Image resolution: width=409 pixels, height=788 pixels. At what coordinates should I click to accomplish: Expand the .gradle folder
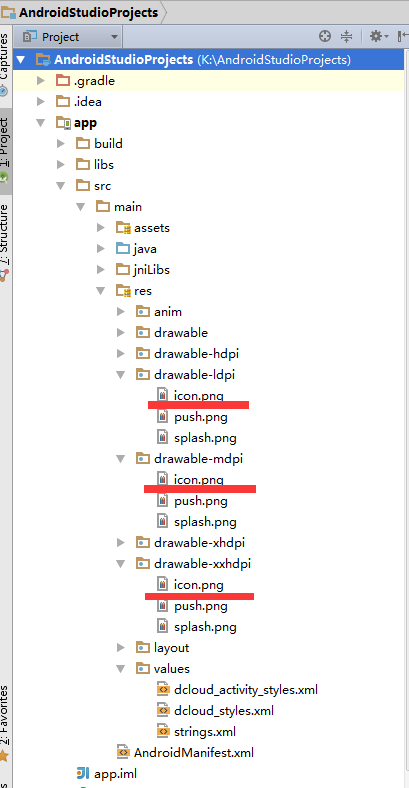pyautogui.click(x=41, y=80)
